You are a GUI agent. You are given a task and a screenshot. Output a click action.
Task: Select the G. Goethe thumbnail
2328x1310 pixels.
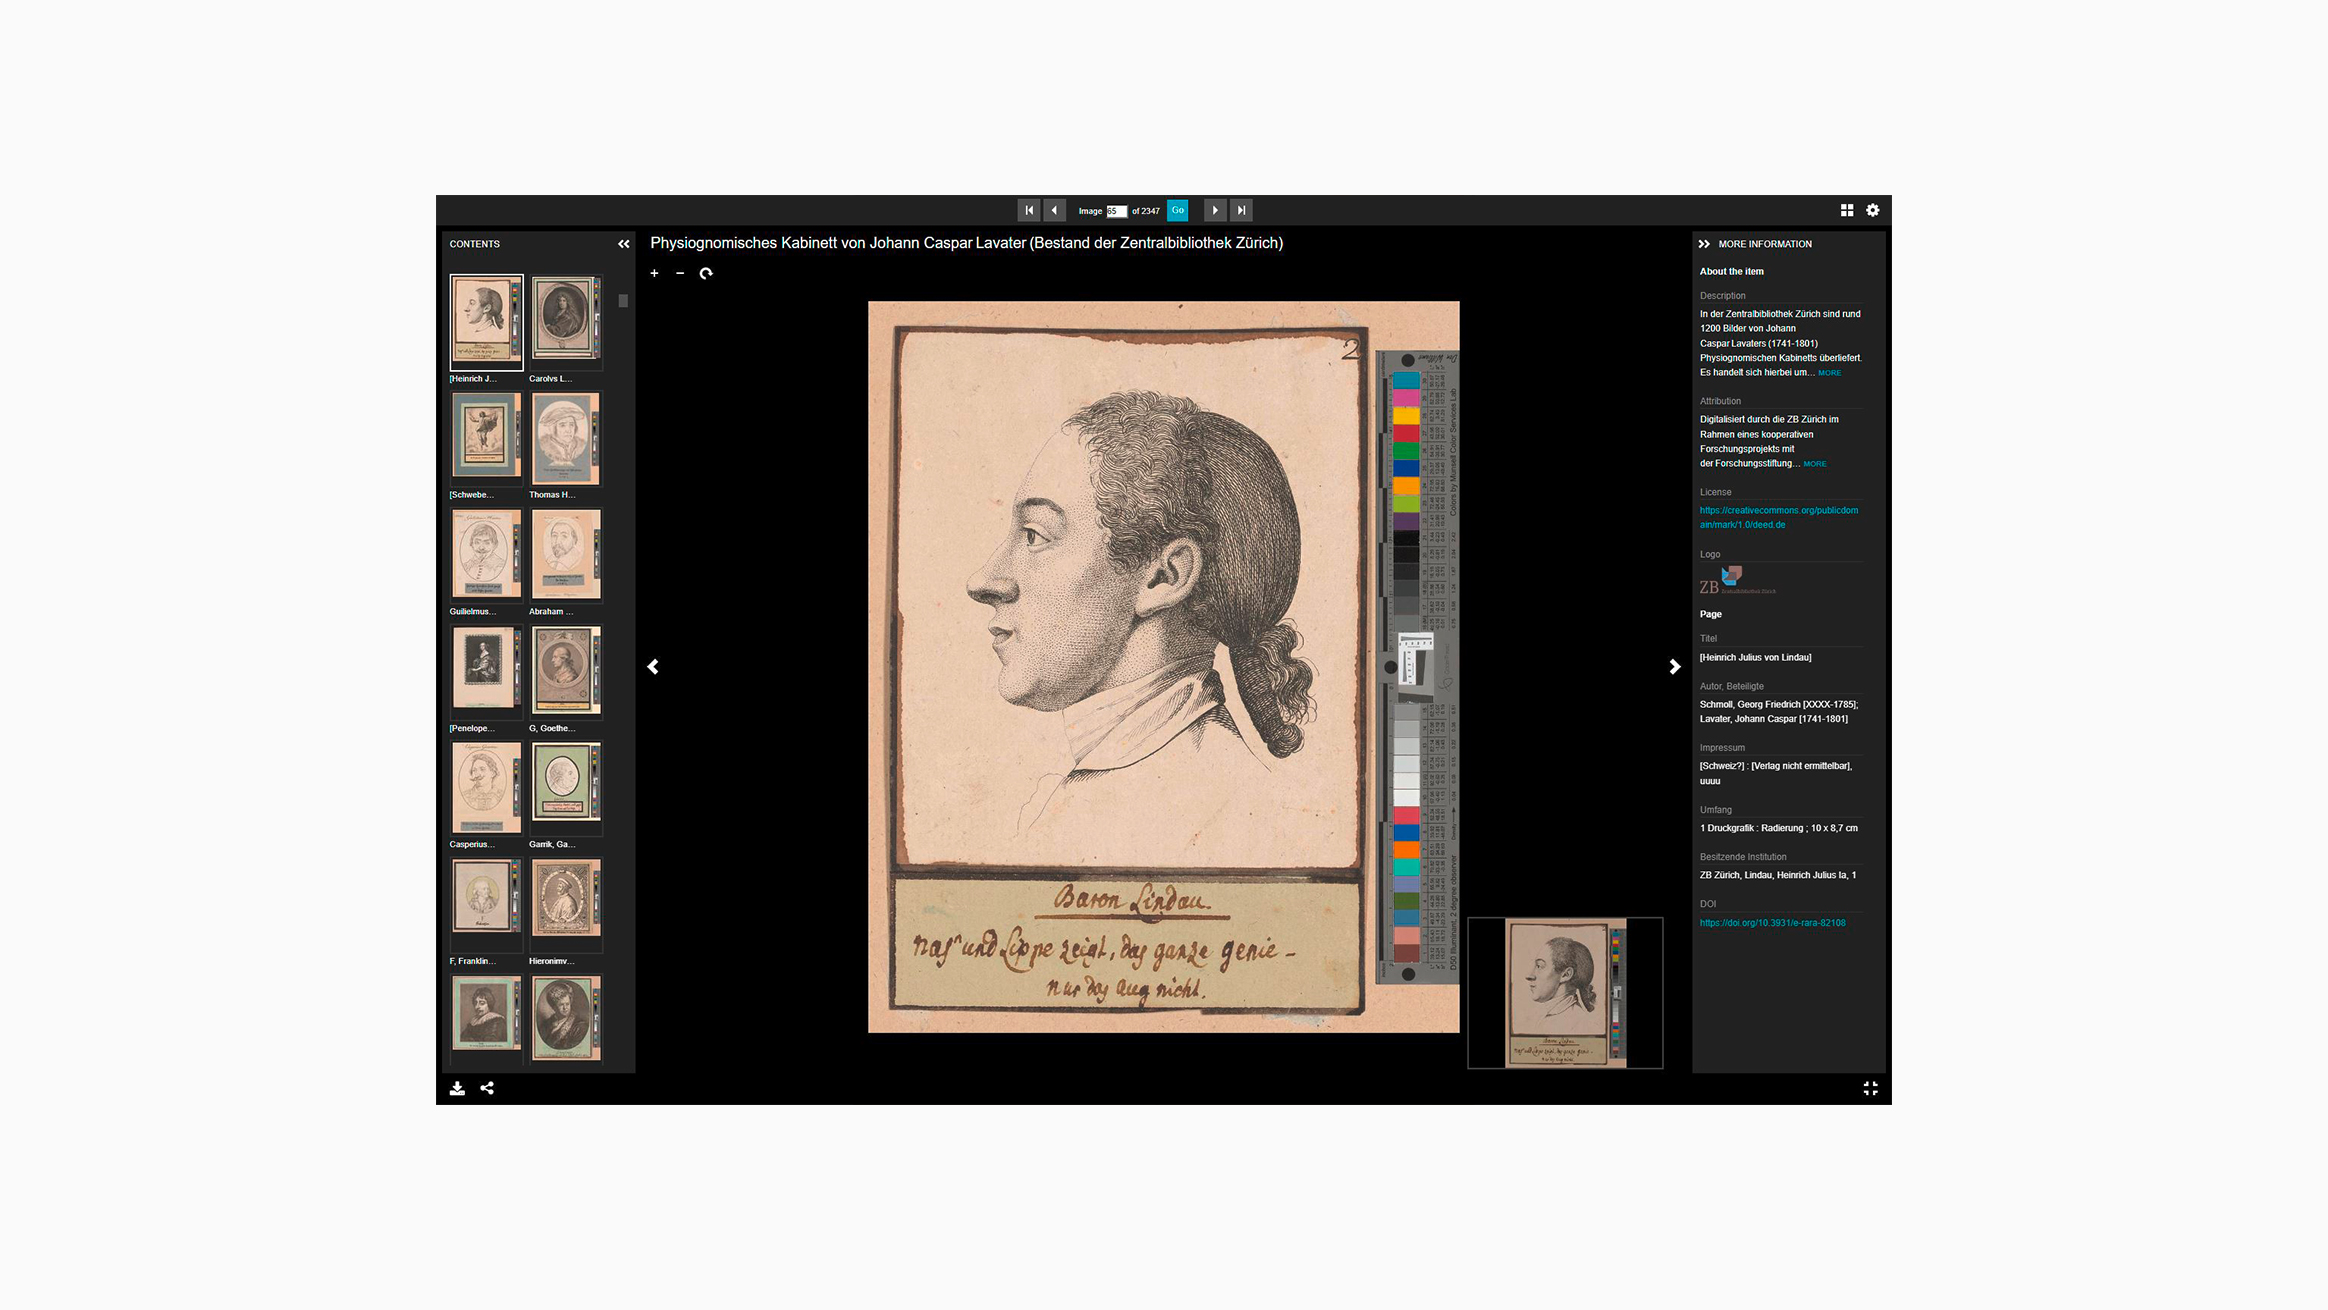coord(566,670)
